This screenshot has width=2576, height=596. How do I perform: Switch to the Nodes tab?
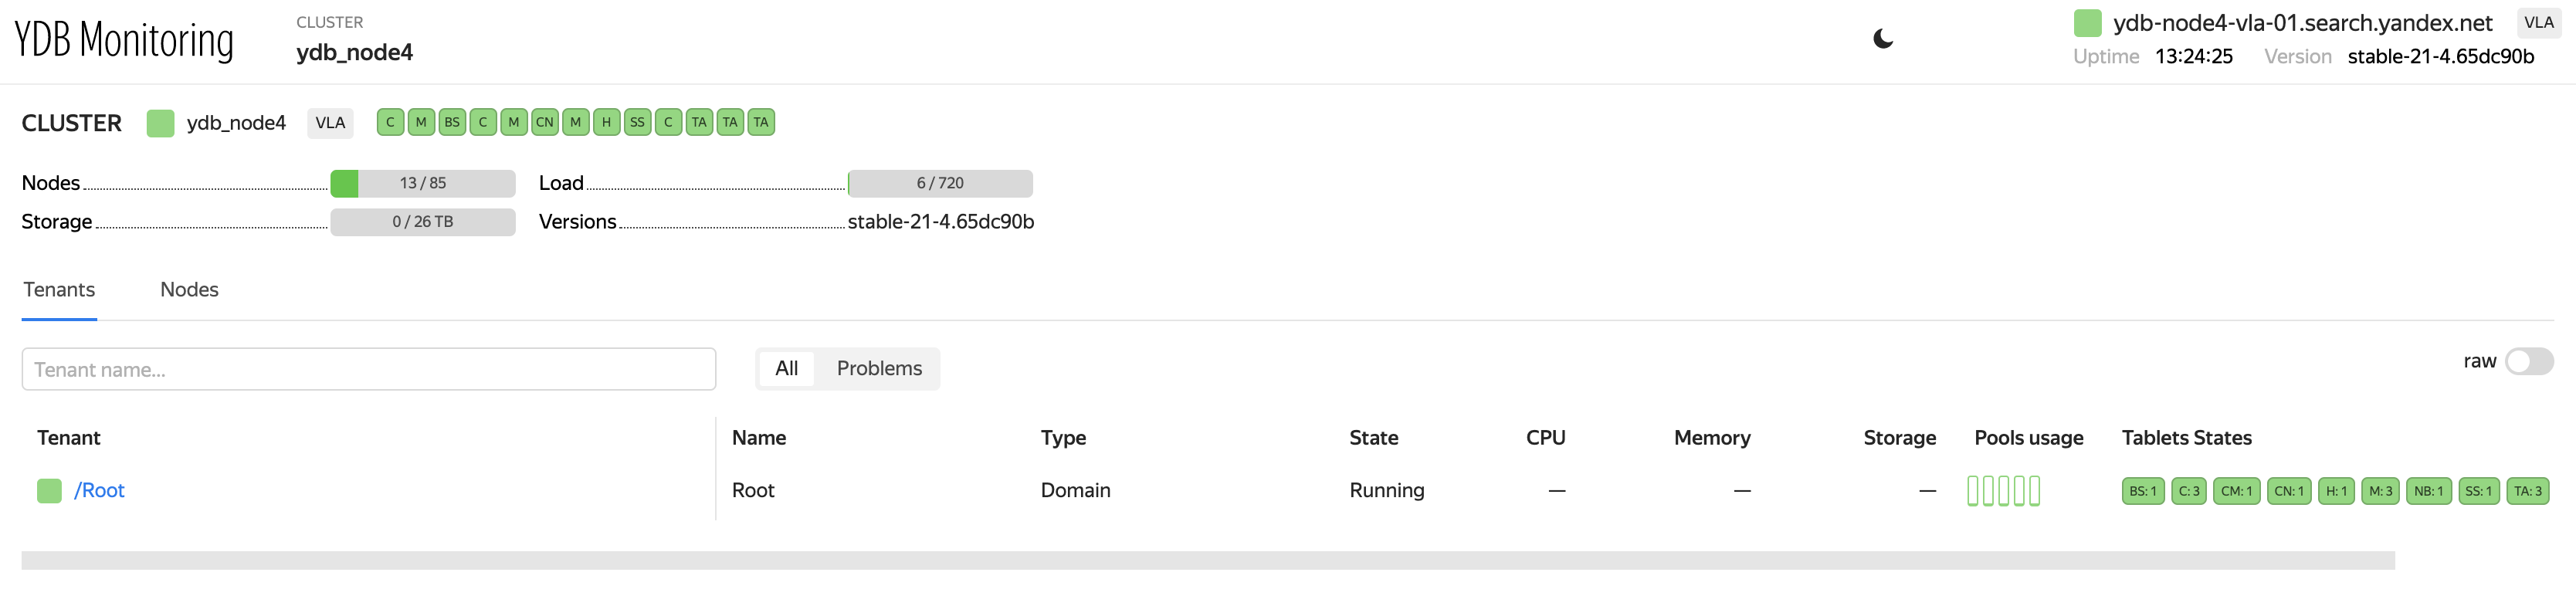click(188, 289)
